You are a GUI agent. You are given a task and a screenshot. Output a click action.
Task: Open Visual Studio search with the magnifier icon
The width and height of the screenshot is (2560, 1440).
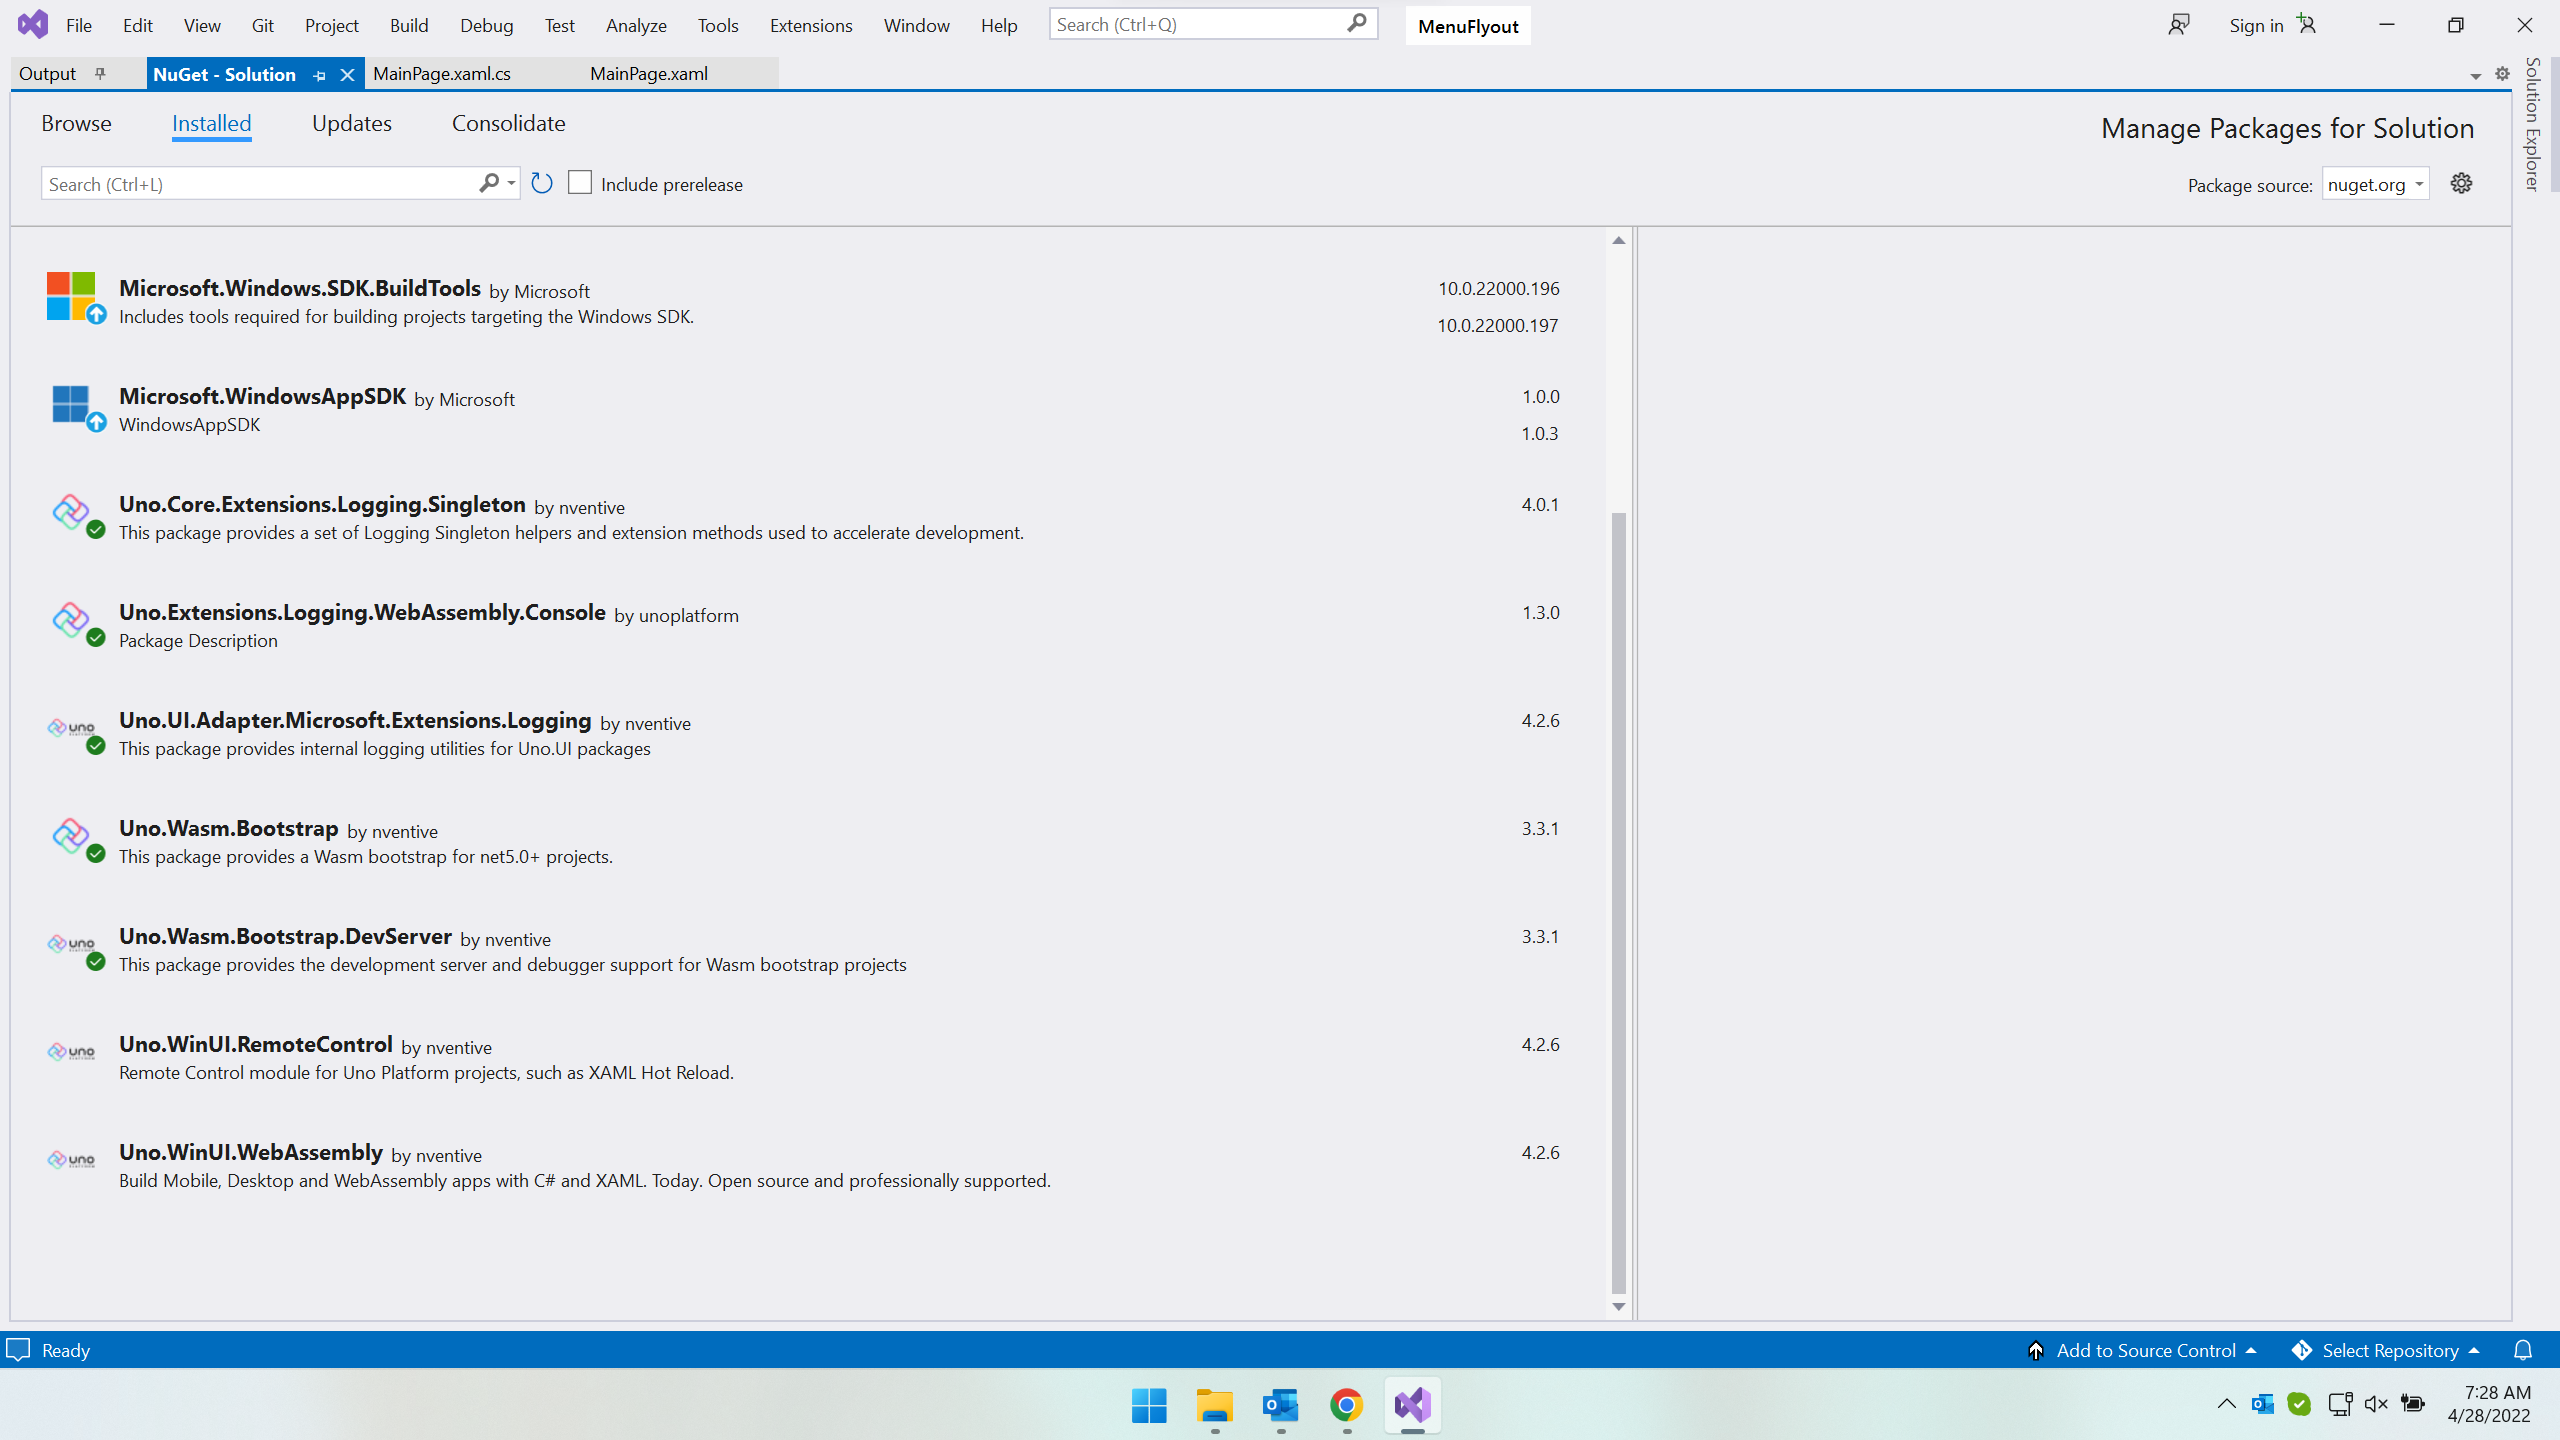coord(1357,23)
